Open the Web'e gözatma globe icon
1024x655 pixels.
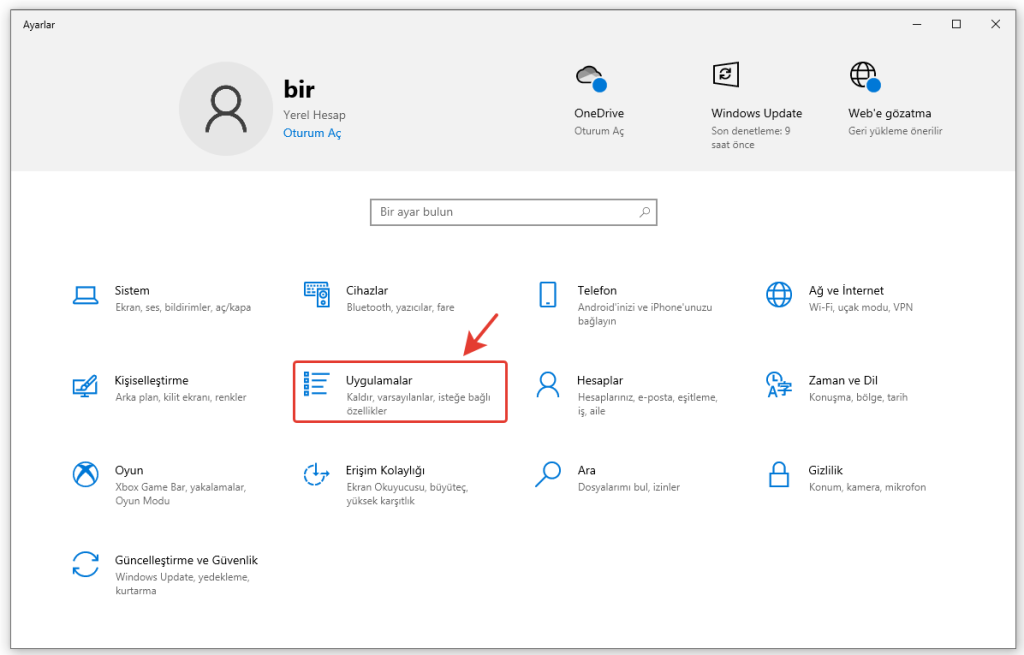pyautogui.click(x=862, y=75)
